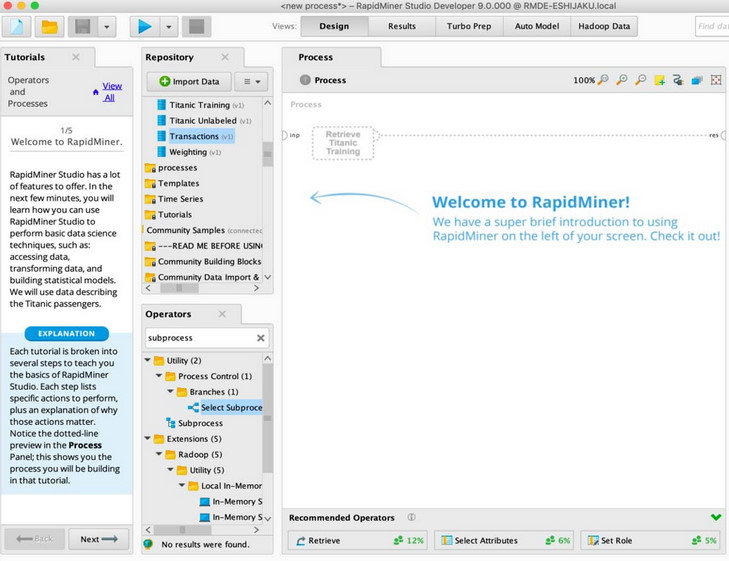Open Community Building Blocks folder
The height and width of the screenshot is (561, 729).
click(203, 262)
